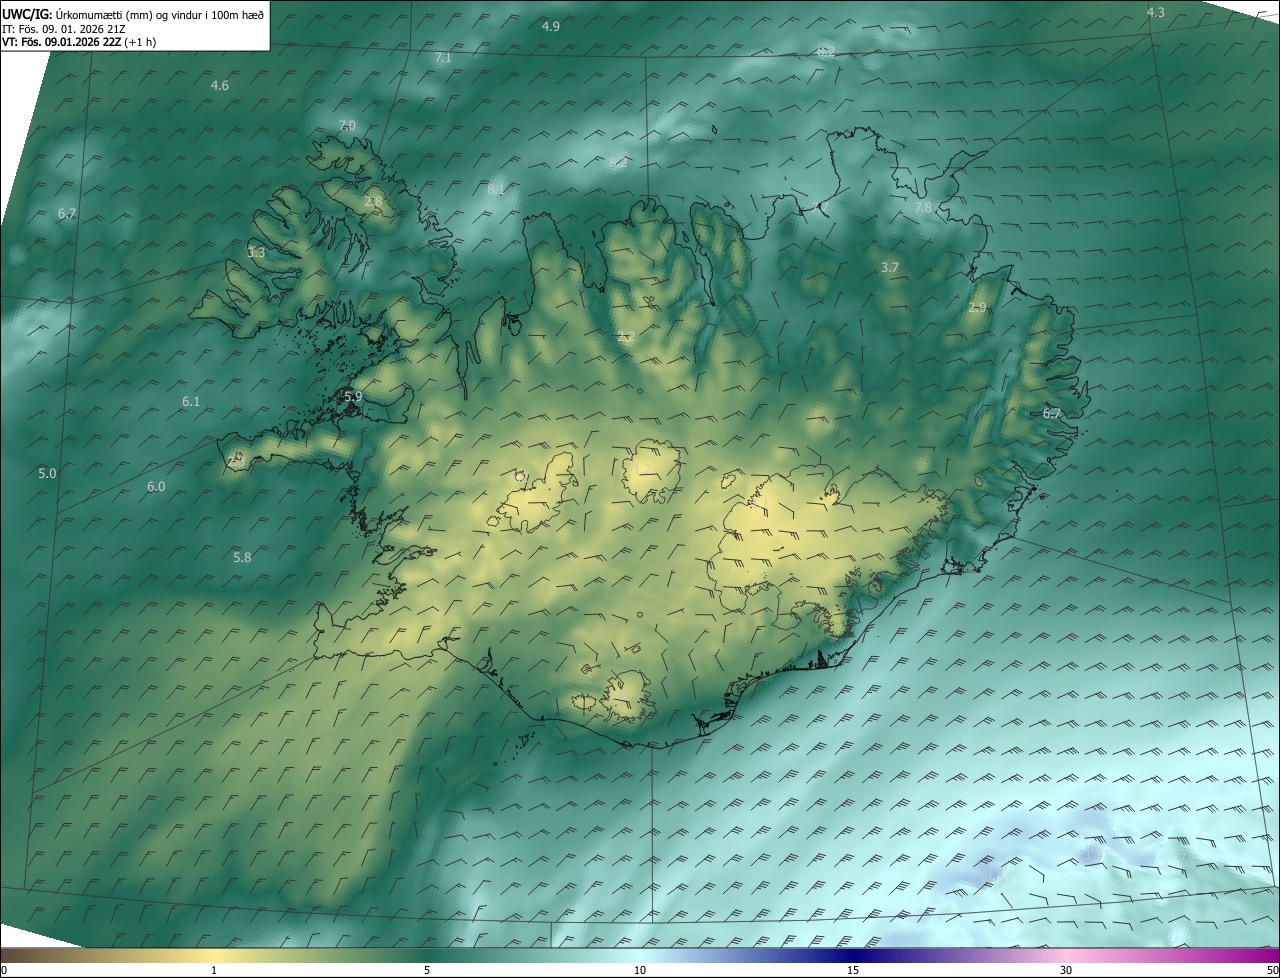Click the 'VT: Fös. 09.01.2026 22Z (+1 h)' line
The height and width of the screenshot is (978, 1280).
[x=79, y=42]
